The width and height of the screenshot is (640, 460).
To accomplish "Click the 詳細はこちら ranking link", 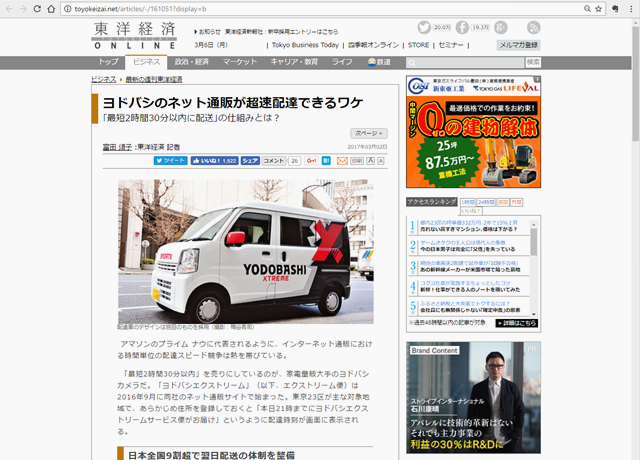I will [518, 323].
